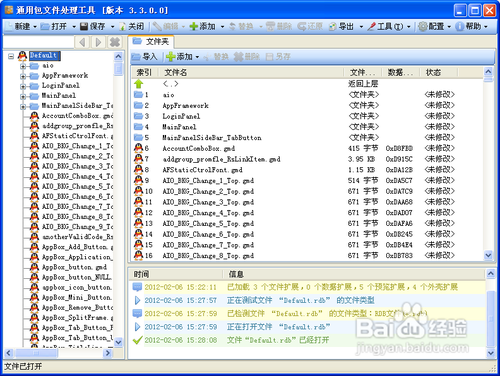Select MainPanelSideBar_TabButton in file list
Screen dimensions: 500x376
click(x=212, y=138)
